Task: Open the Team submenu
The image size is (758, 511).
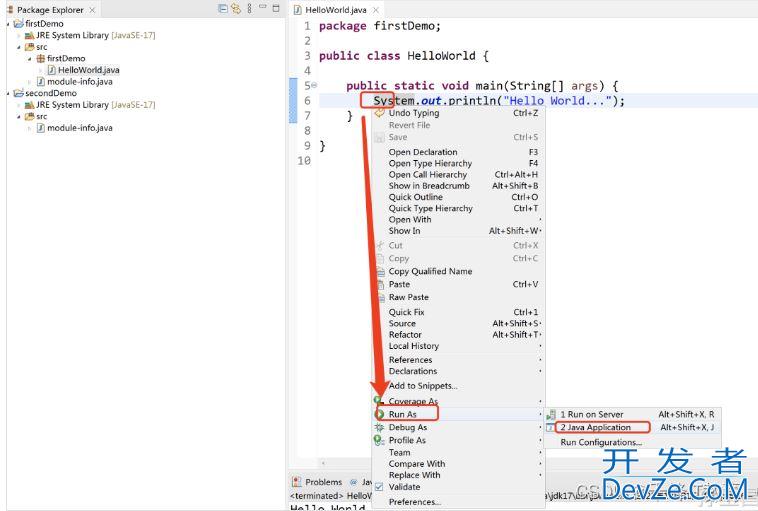Action: coord(458,453)
